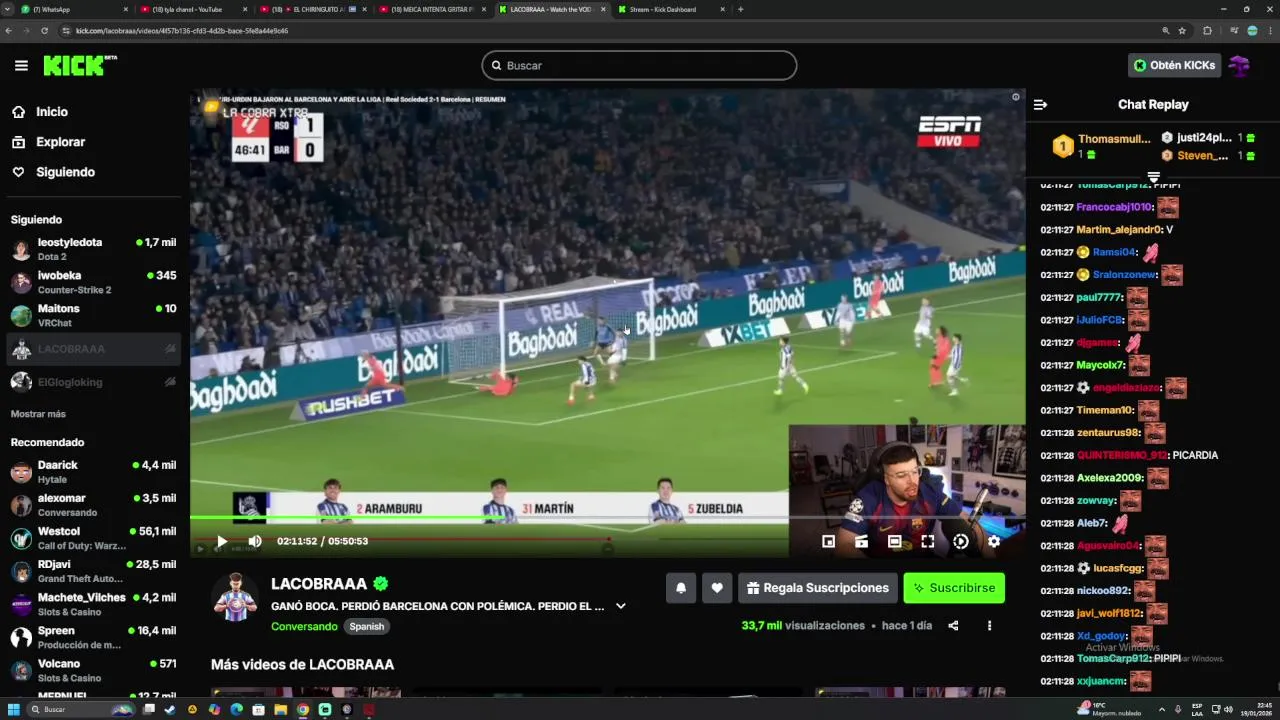1280x720 pixels.
Task: Open Maitons' VRChat channel
Action: tap(93, 315)
